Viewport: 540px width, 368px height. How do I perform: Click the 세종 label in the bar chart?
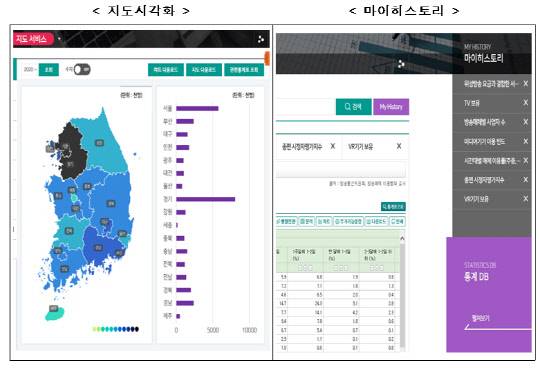167,225
